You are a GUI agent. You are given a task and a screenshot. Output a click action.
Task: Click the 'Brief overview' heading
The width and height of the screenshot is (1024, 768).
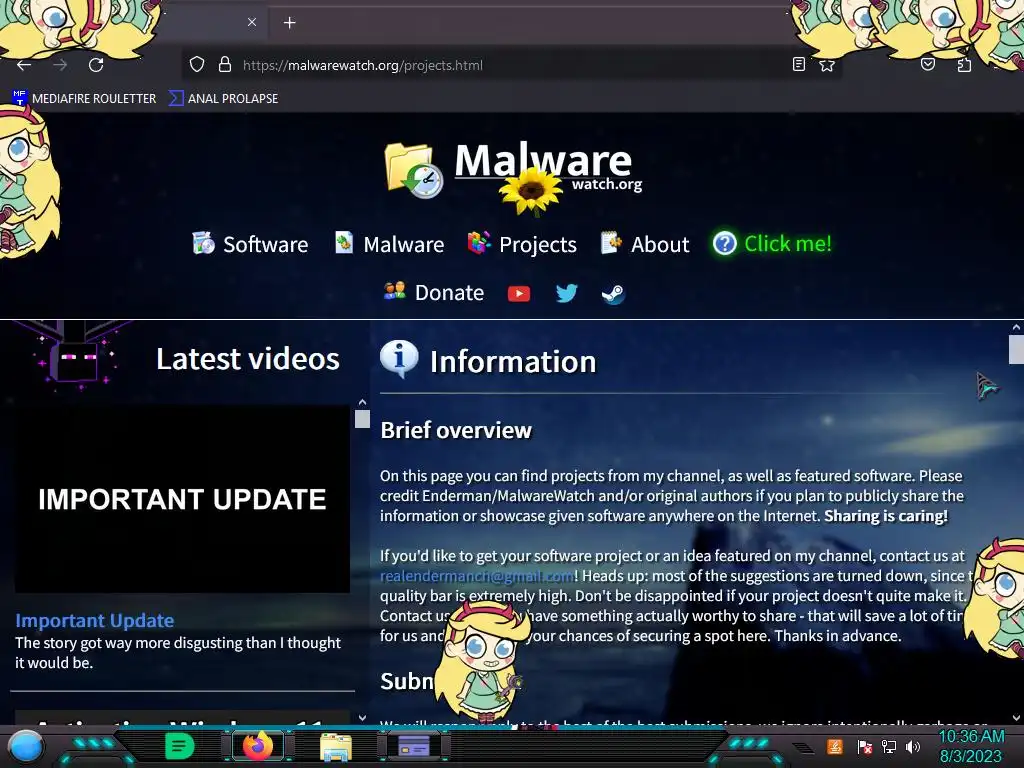click(x=456, y=430)
